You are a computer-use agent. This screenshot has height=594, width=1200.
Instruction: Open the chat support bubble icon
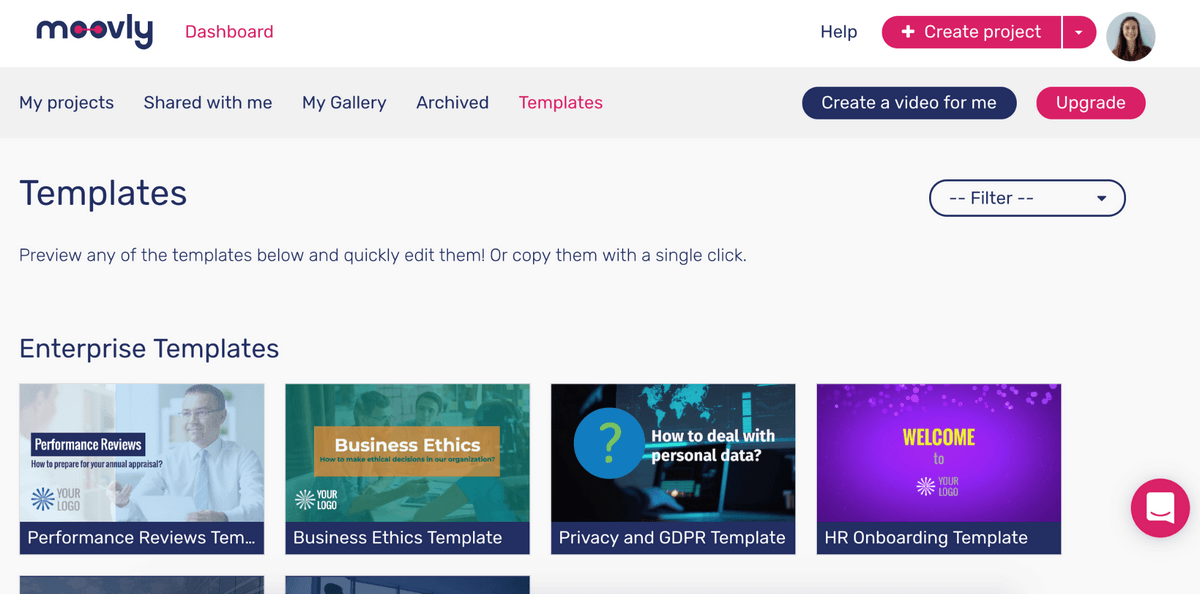pos(1160,508)
